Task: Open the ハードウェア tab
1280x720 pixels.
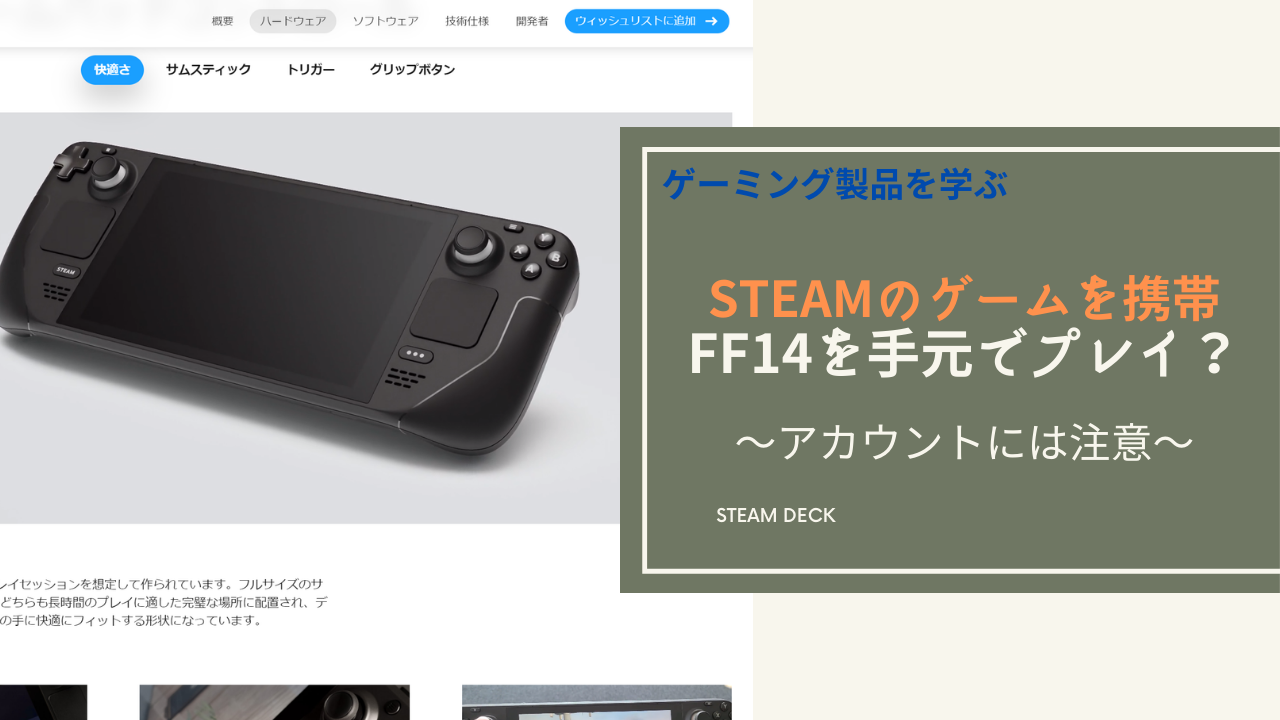Action: [293, 21]
